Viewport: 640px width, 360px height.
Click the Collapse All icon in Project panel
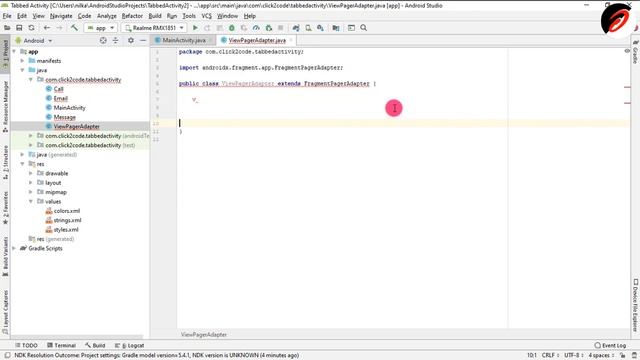(116, 40)
